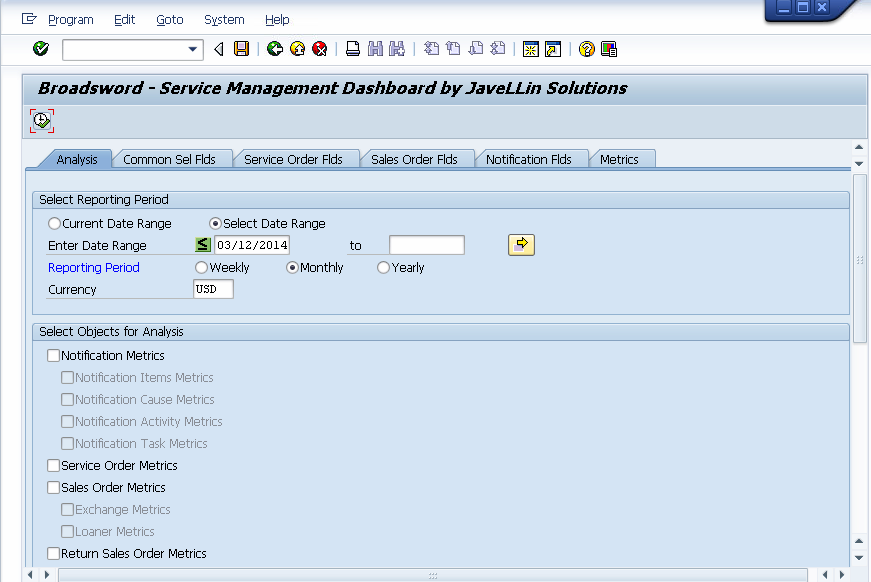
Task: Check the Notification Activity Metrics checkbox
Action: pos(67,422)
